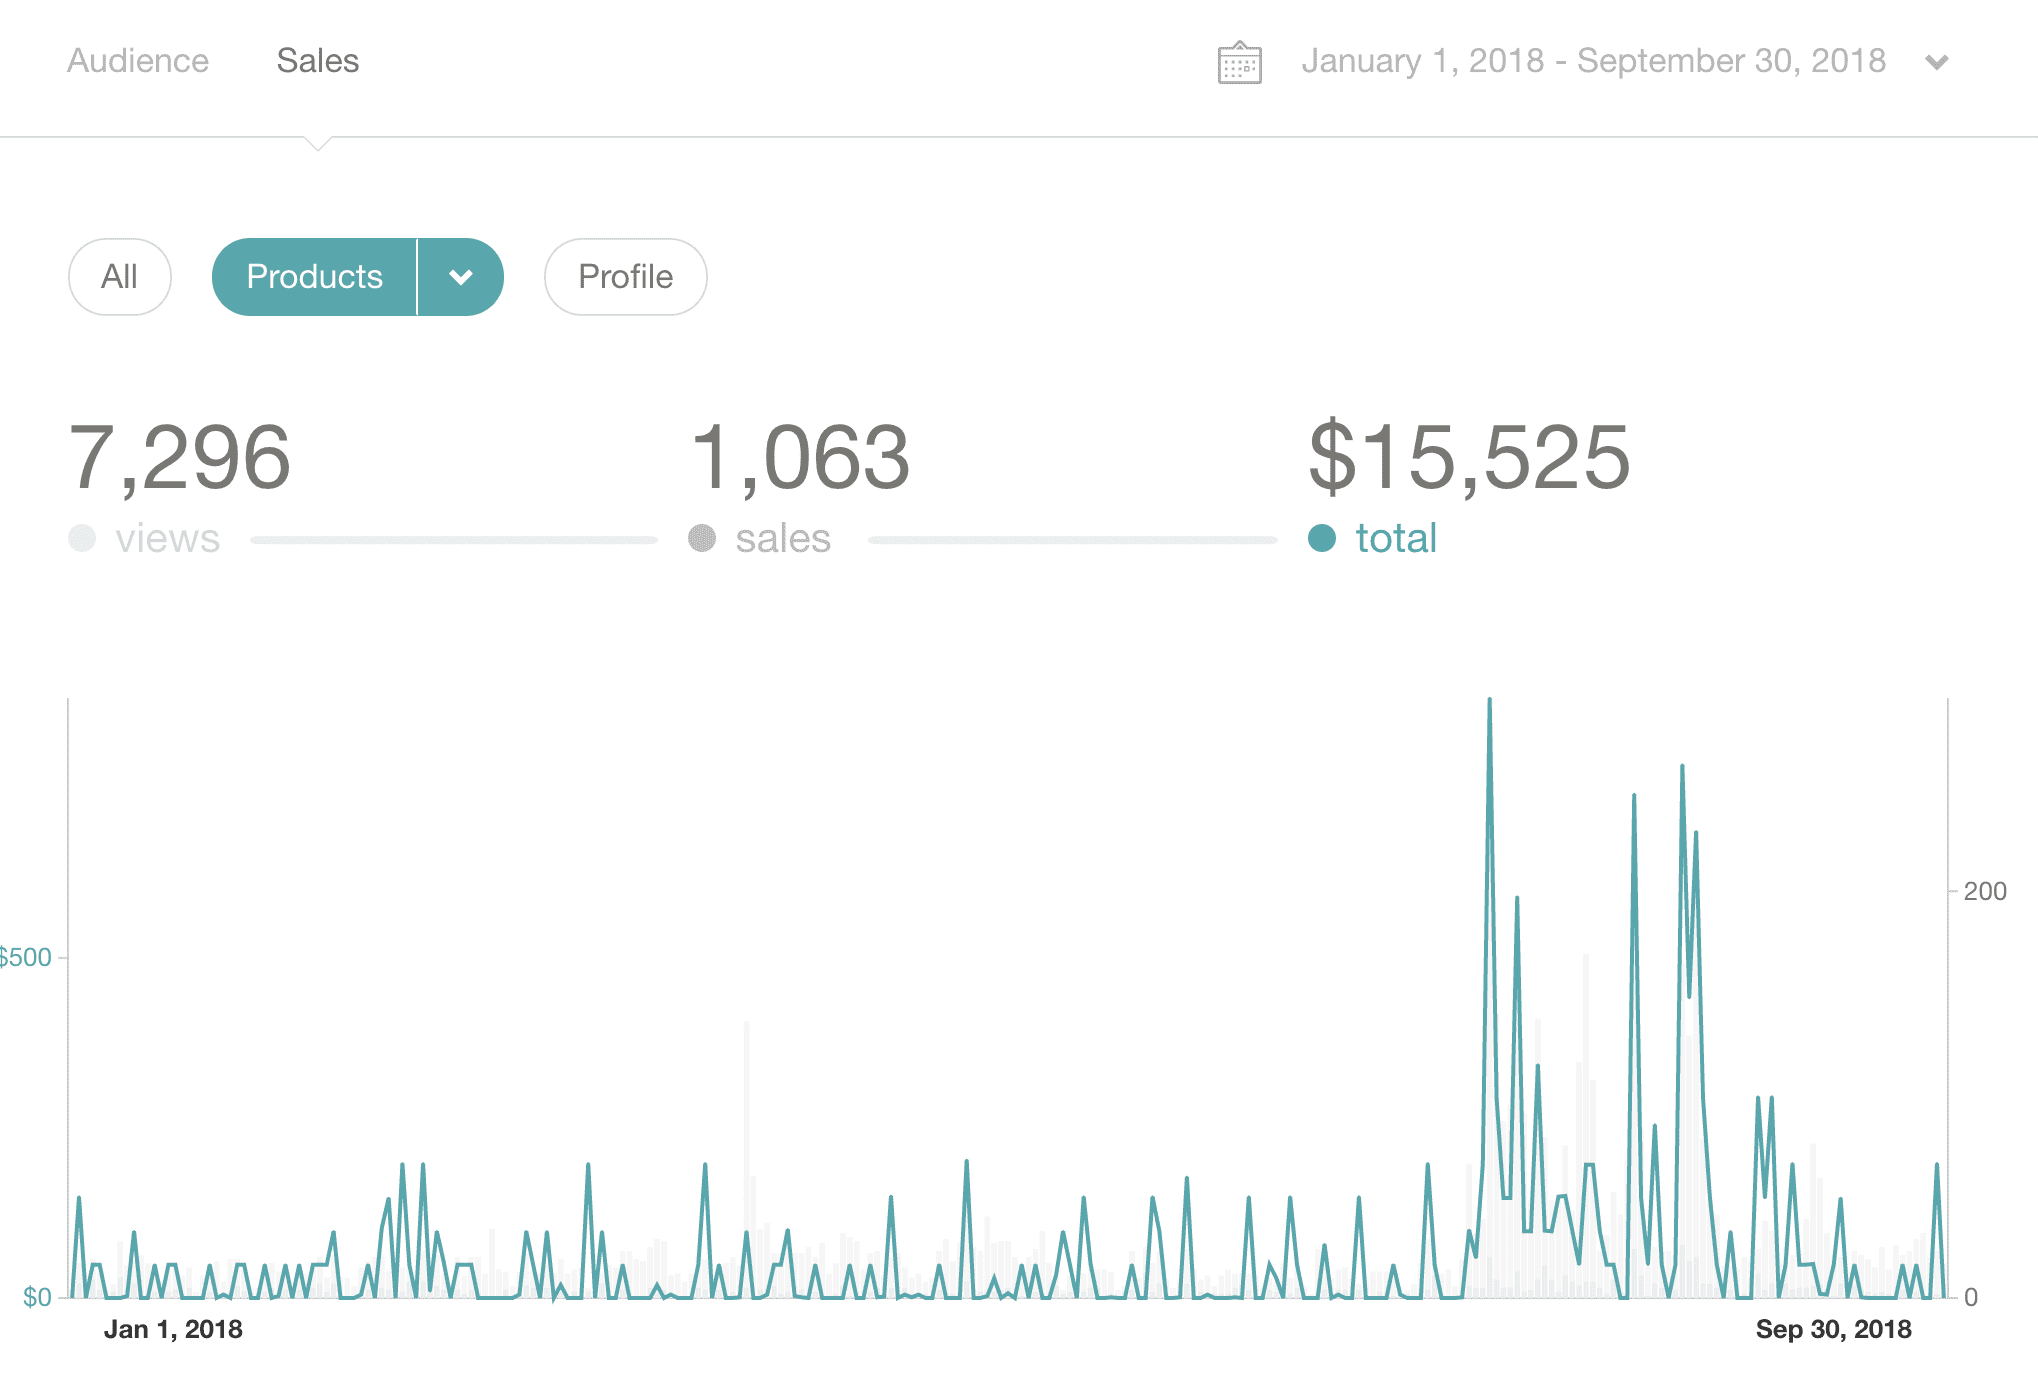Toggle the views series dot

(x=82, y=538)
